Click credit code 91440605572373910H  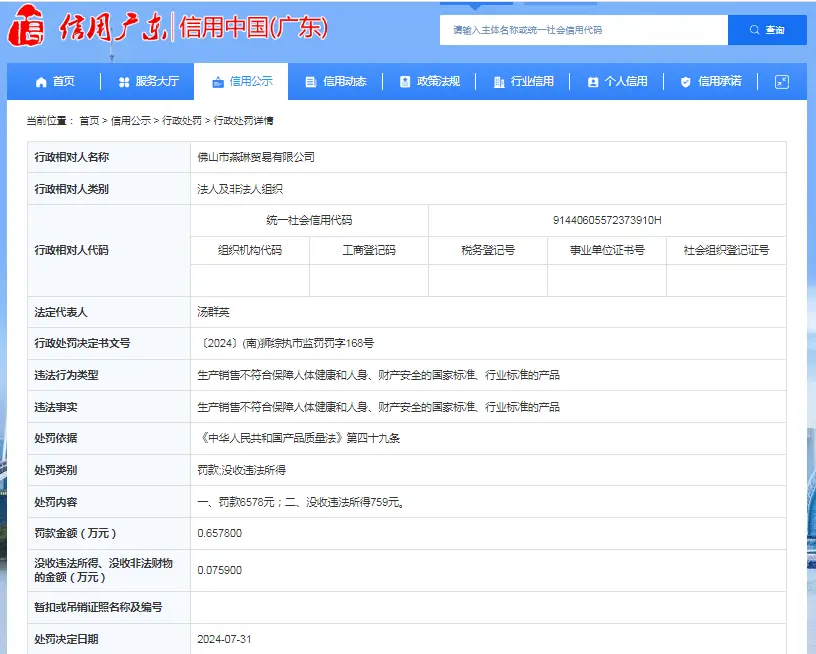607,220
